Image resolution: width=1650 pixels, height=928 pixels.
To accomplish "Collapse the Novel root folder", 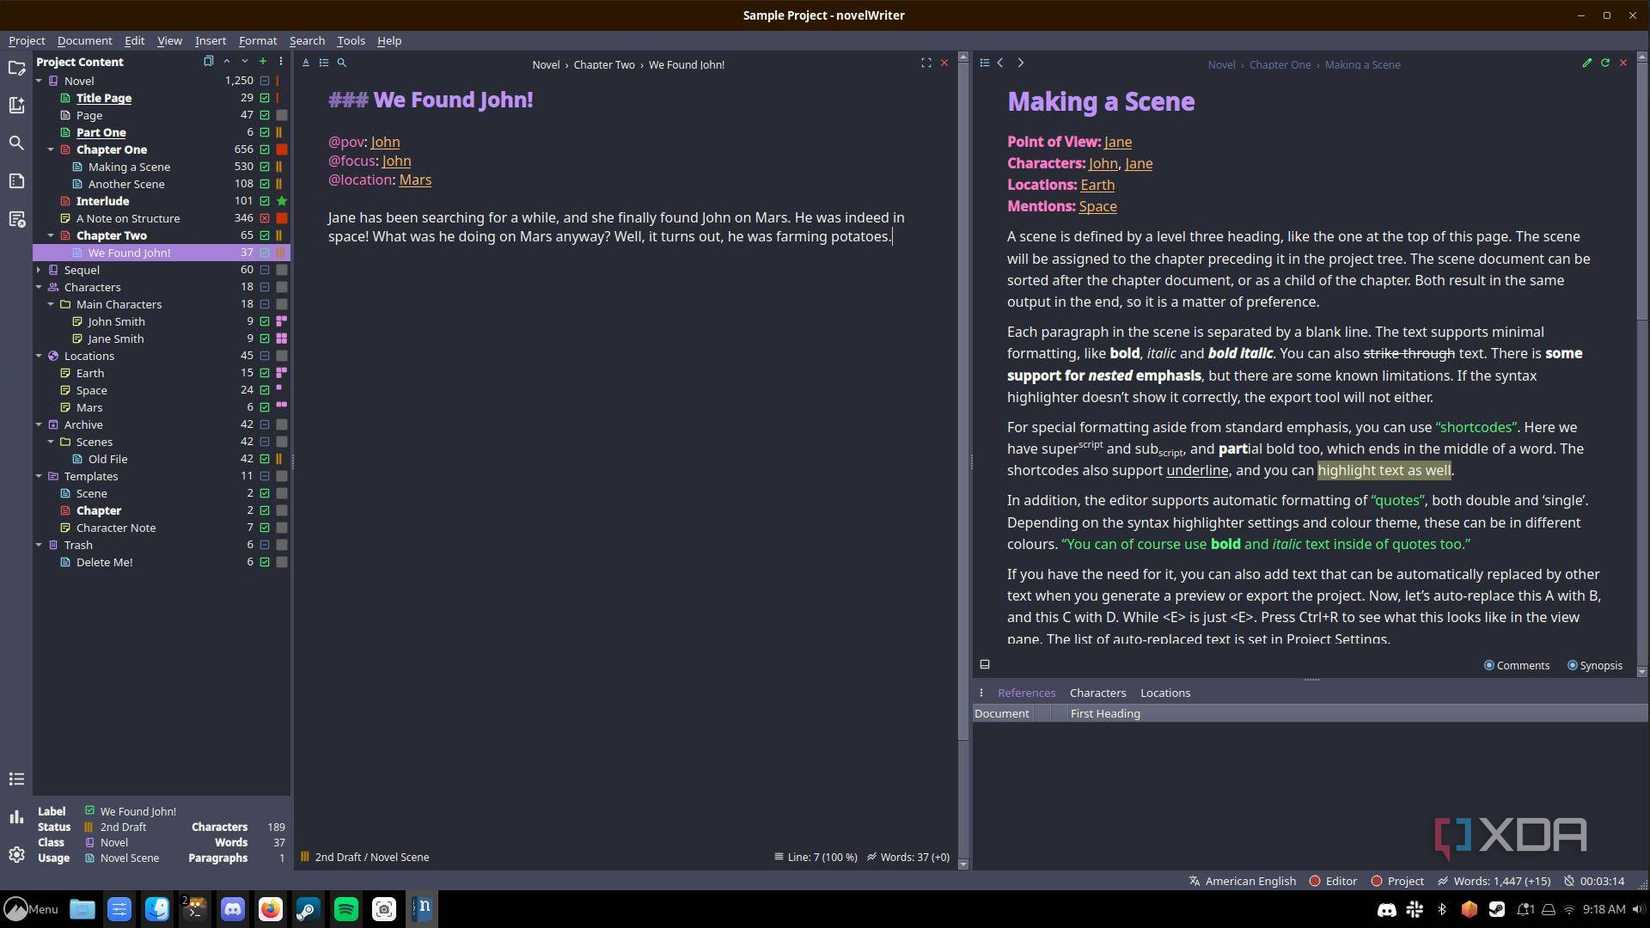I will [39, 81].
